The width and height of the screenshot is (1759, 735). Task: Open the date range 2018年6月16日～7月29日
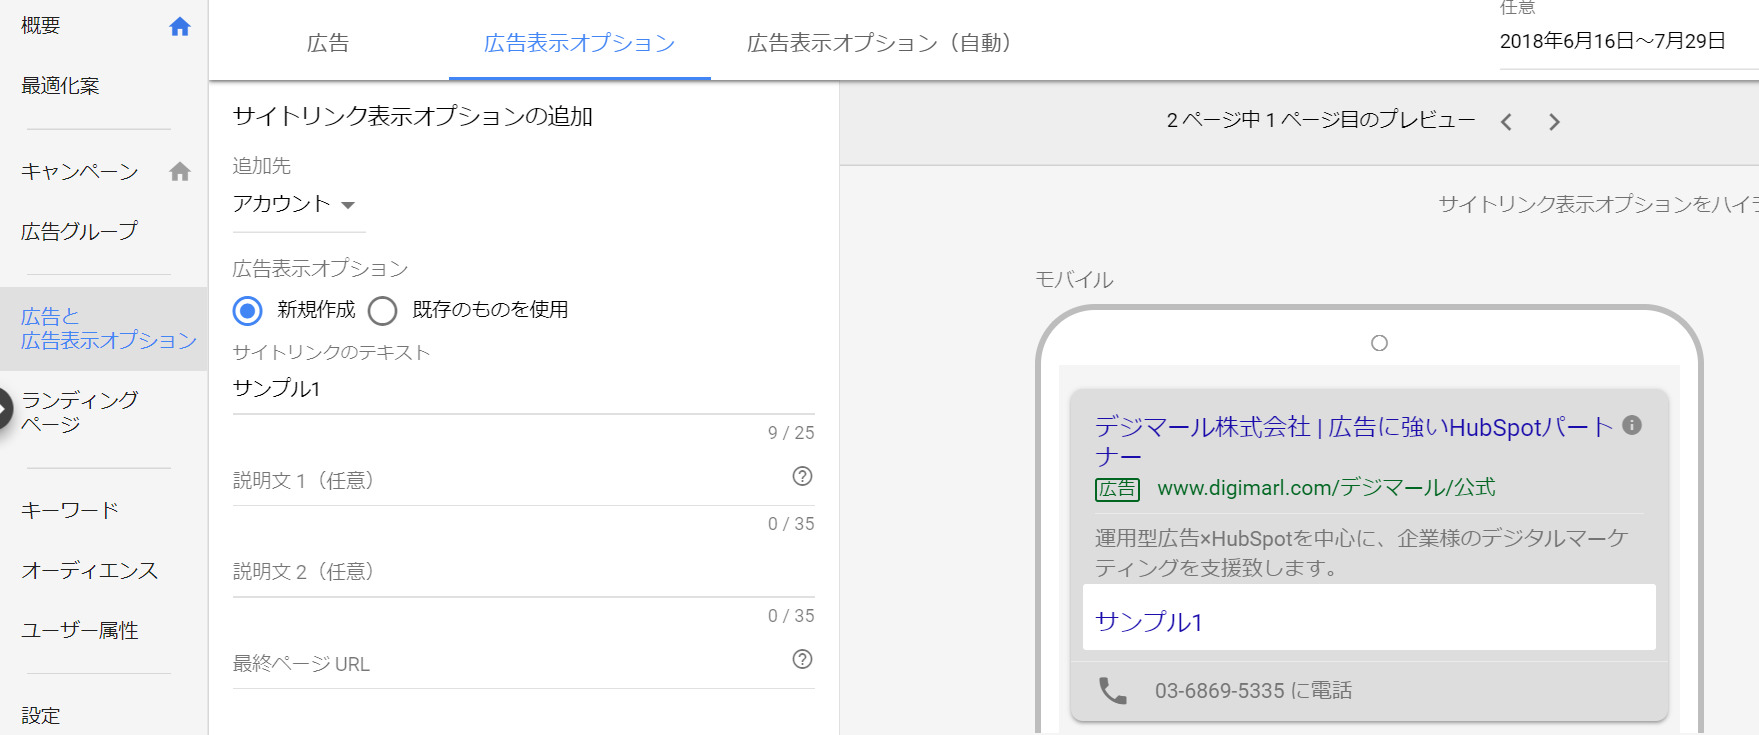(1612, 41)
